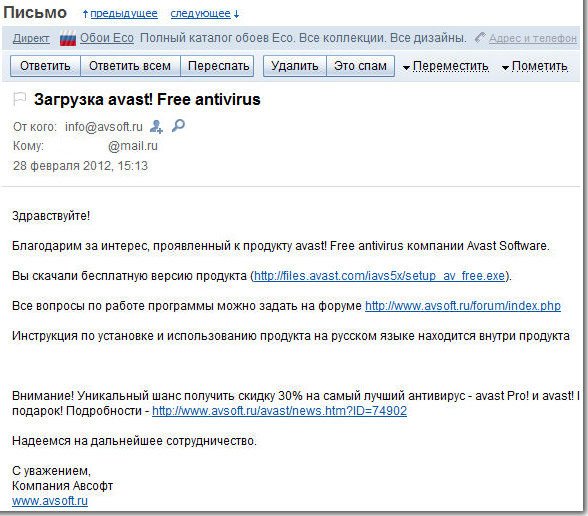Click the Ответить всем button
588x516 pixels.
130,66
